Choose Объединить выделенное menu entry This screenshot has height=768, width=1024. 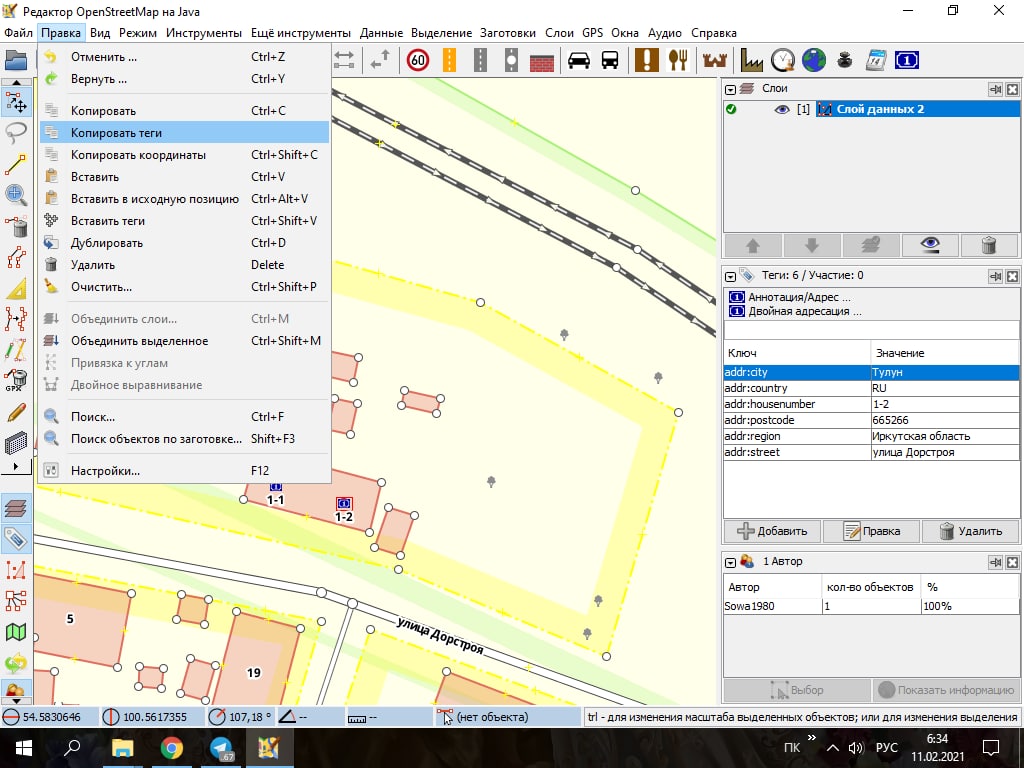click(x=184, y=341)
